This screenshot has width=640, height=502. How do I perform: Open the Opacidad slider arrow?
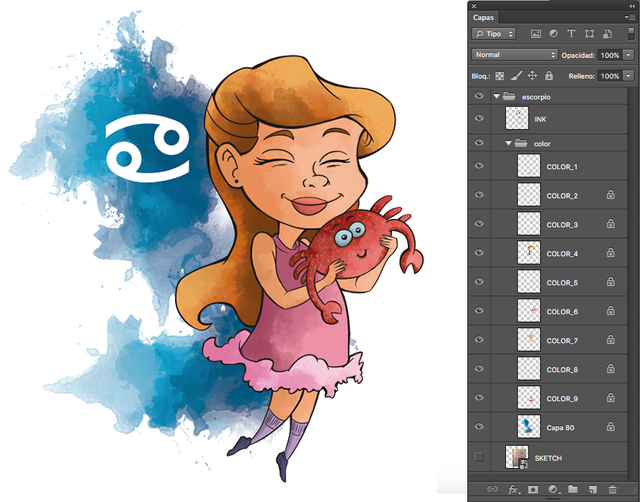(x=629, y=55)
